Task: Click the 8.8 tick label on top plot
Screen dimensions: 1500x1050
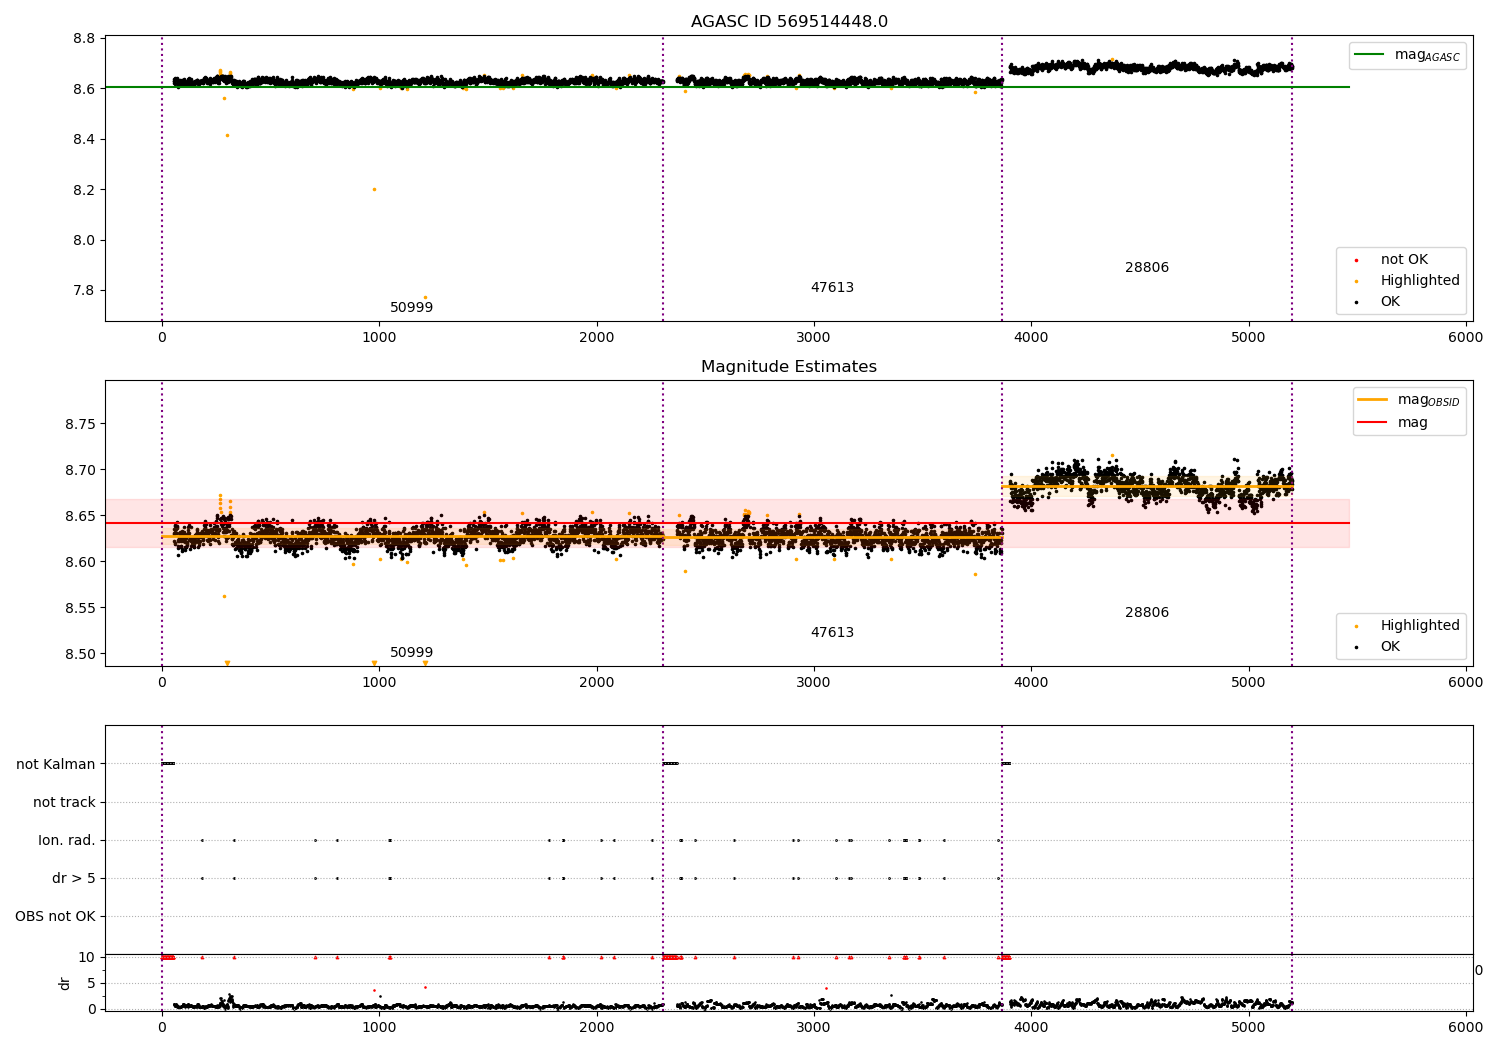Action: (x=84, y=39)
